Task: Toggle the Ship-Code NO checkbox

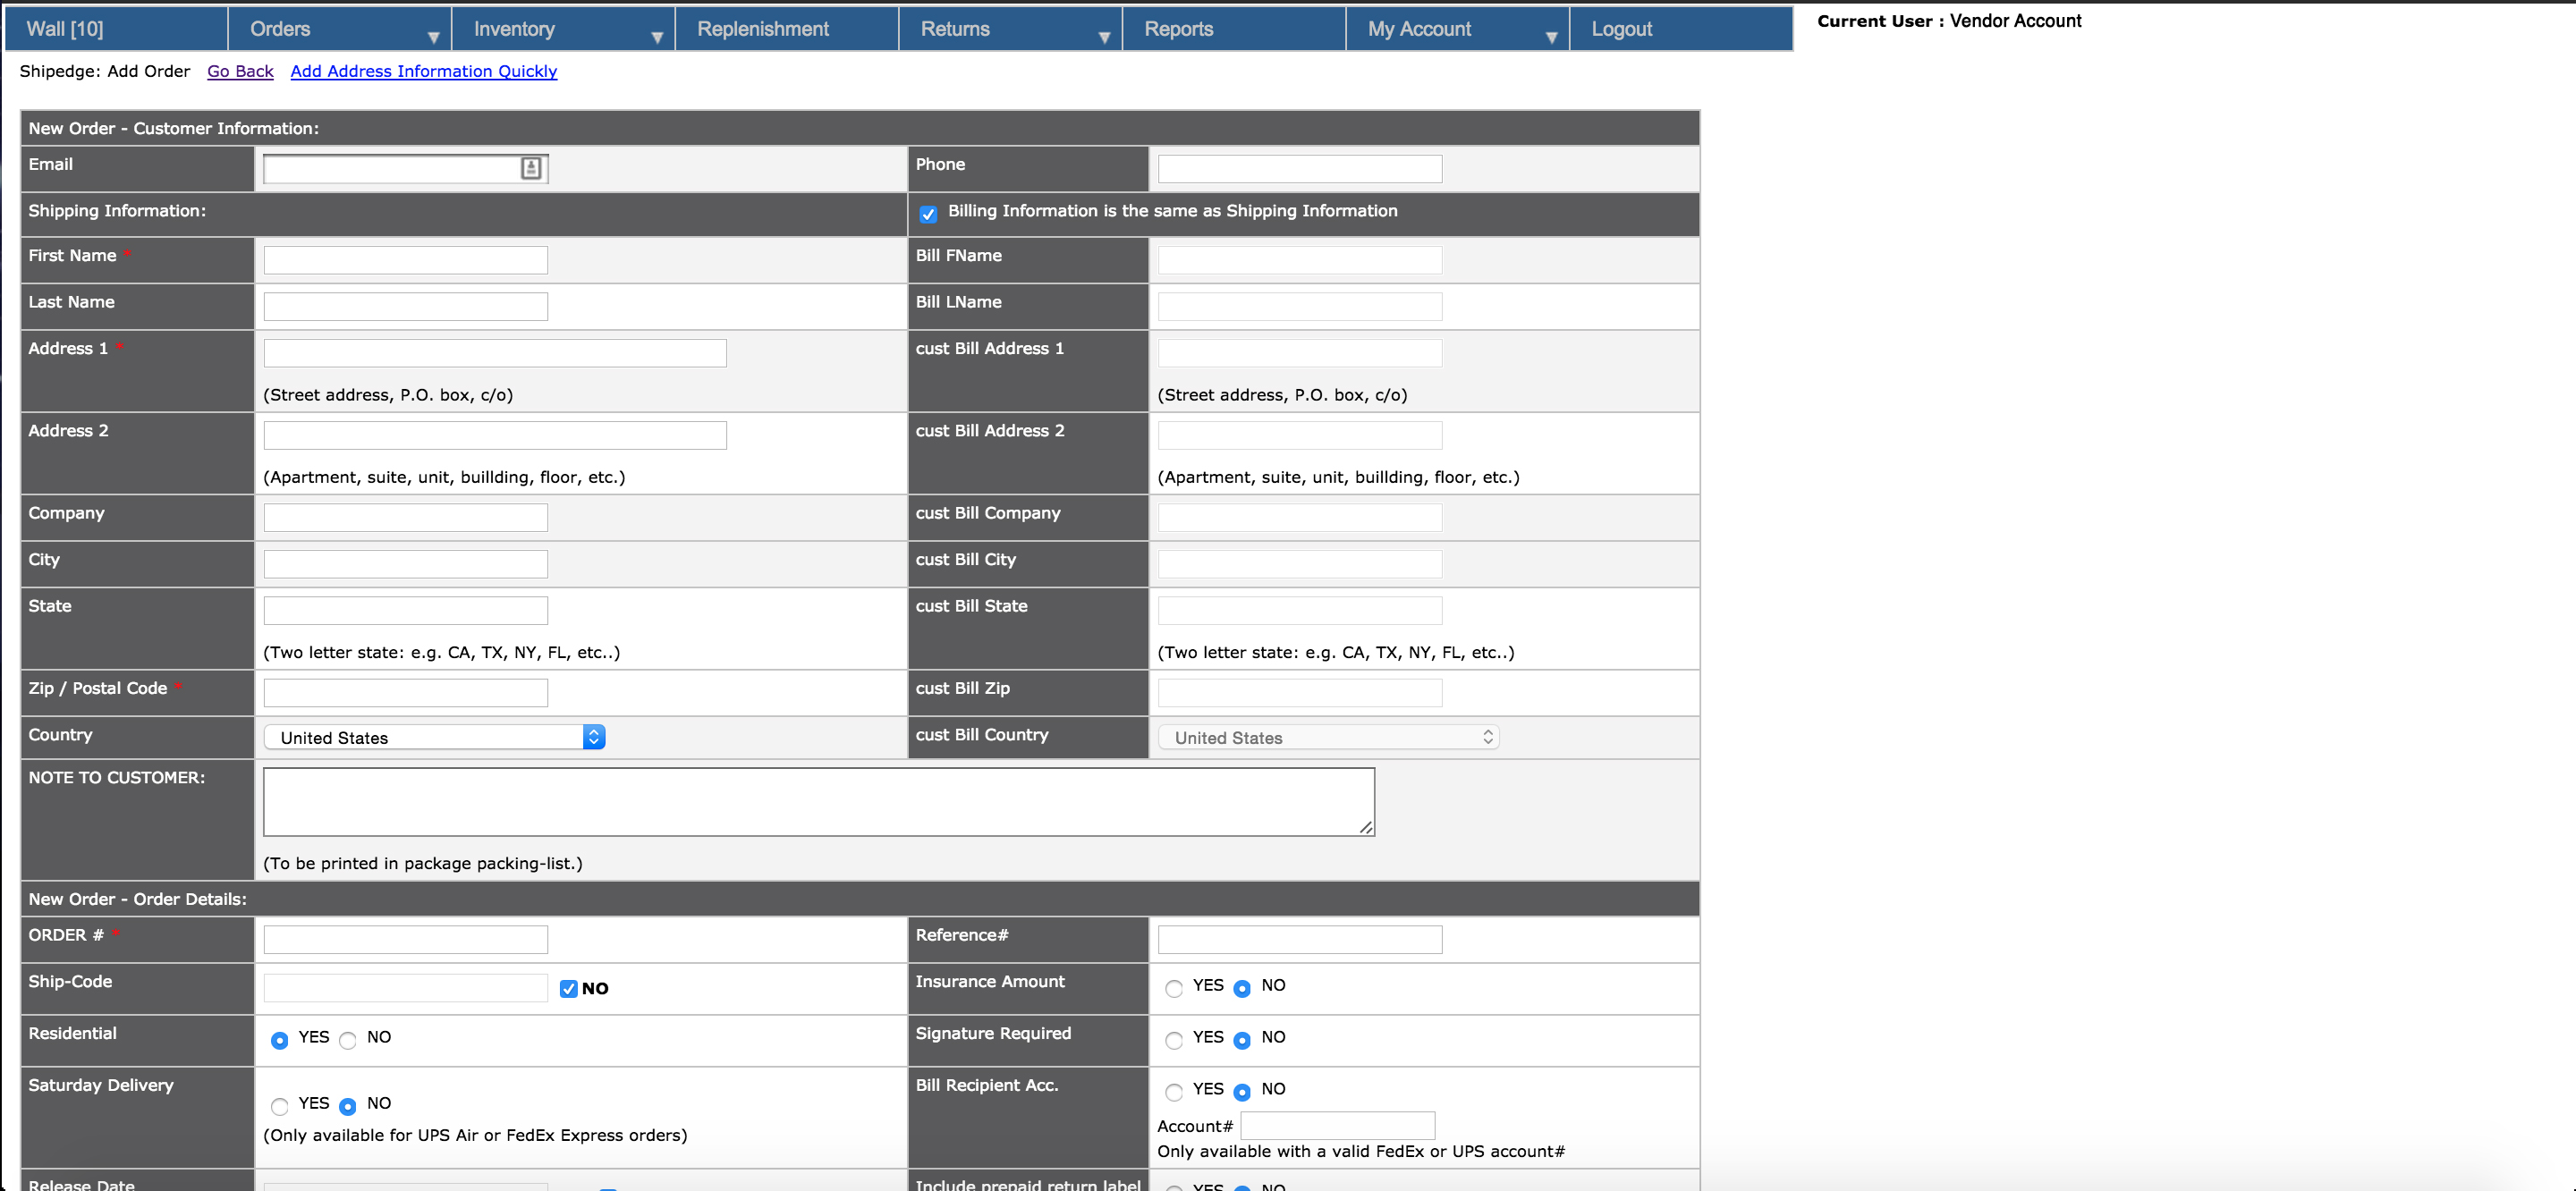Action: point(569,988)
